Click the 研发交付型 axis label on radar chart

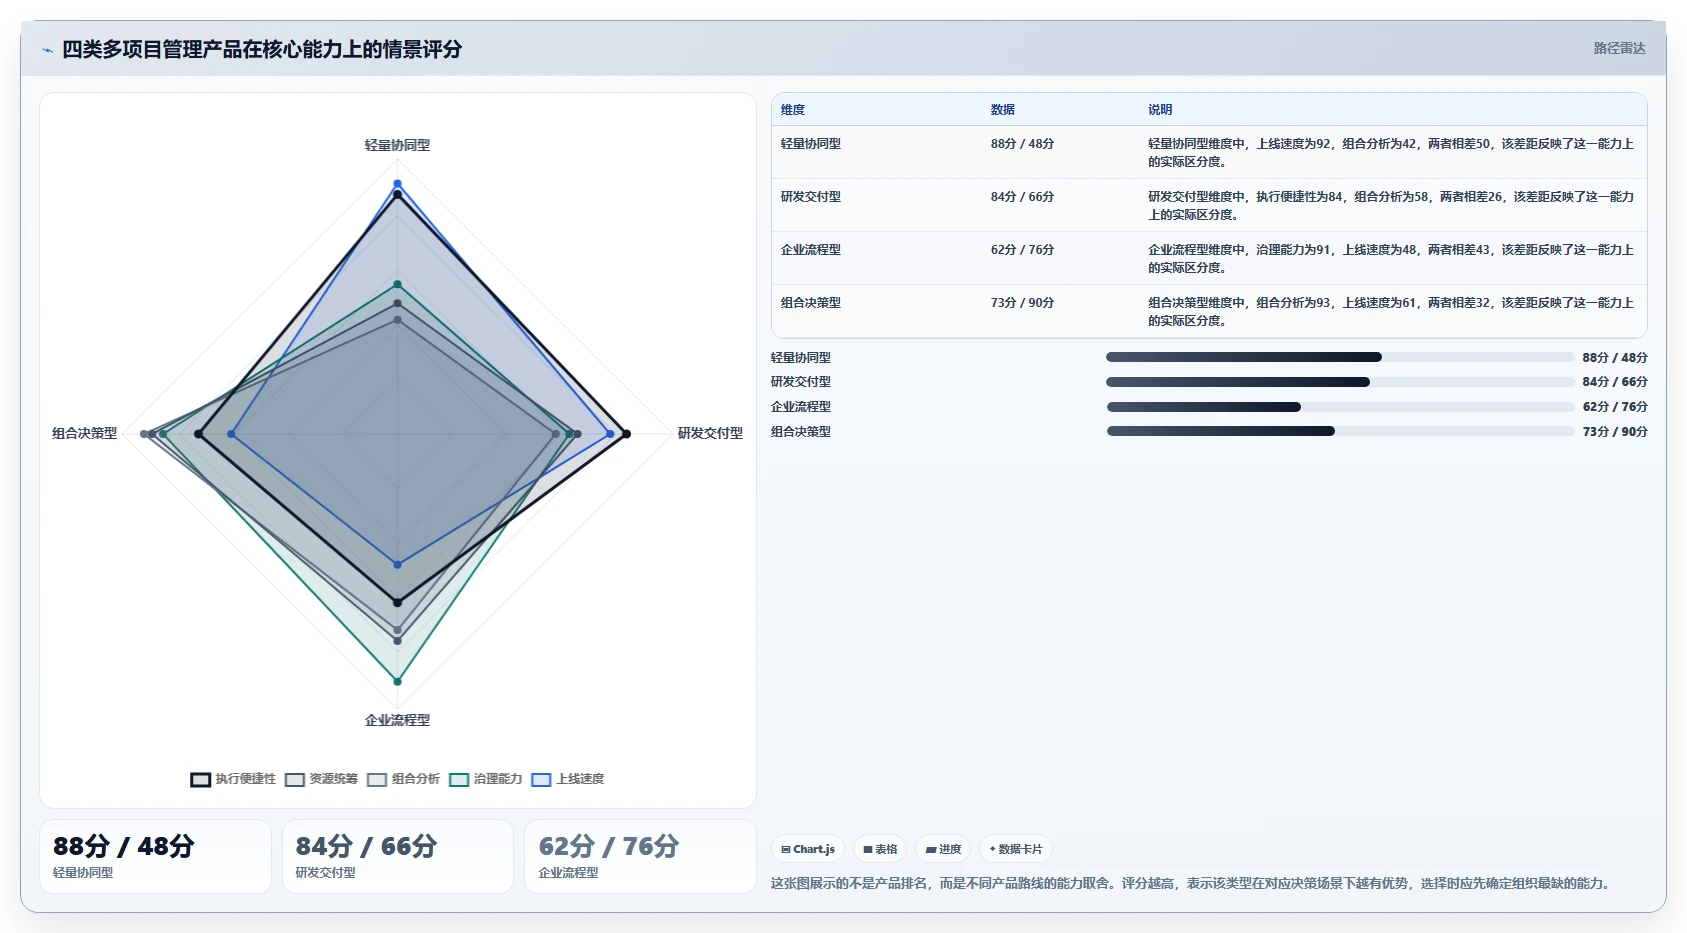pyautogui.click(x=710, y=433)
